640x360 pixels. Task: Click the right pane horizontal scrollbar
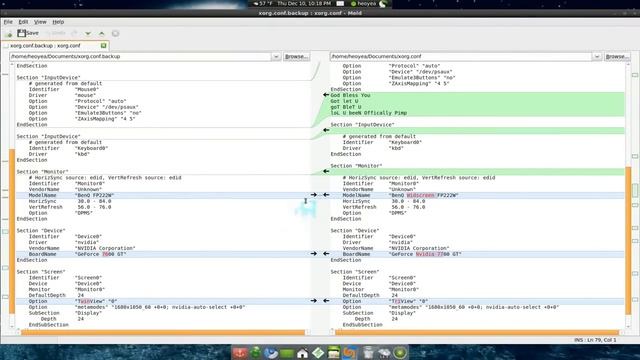coord(477,332)
